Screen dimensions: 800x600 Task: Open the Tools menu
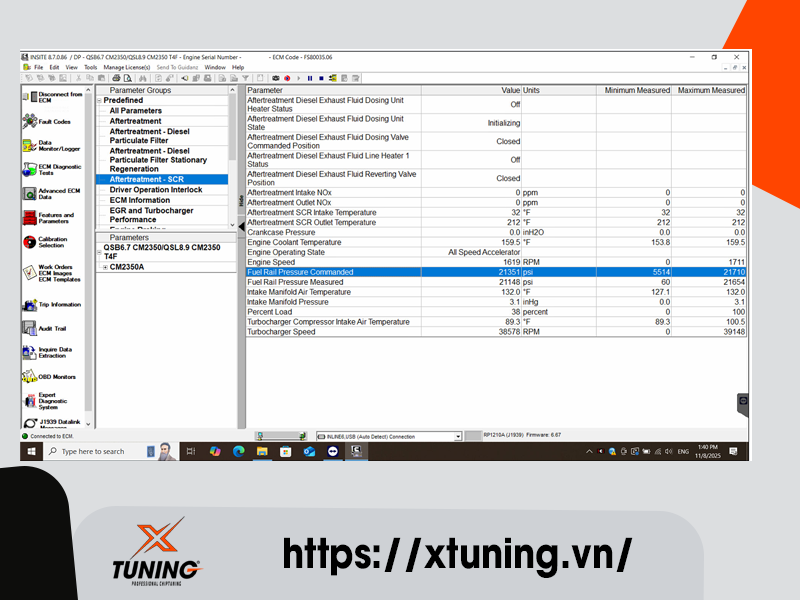click(x=90, y=67)
